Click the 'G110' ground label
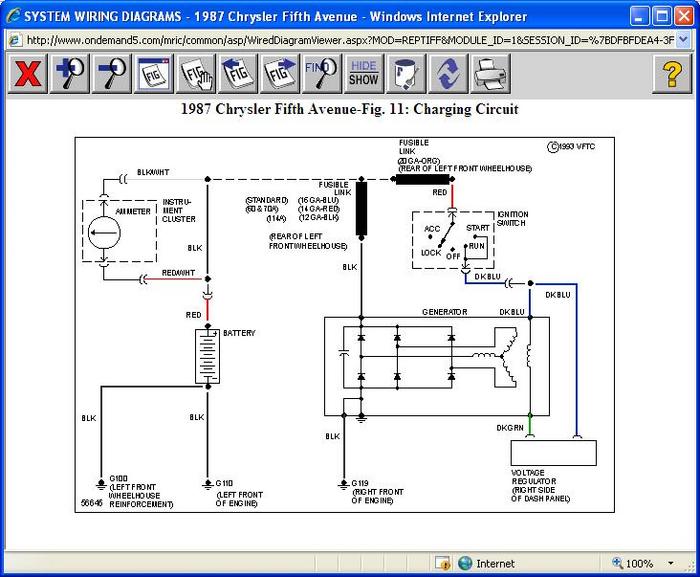 (x=224, y=483)
